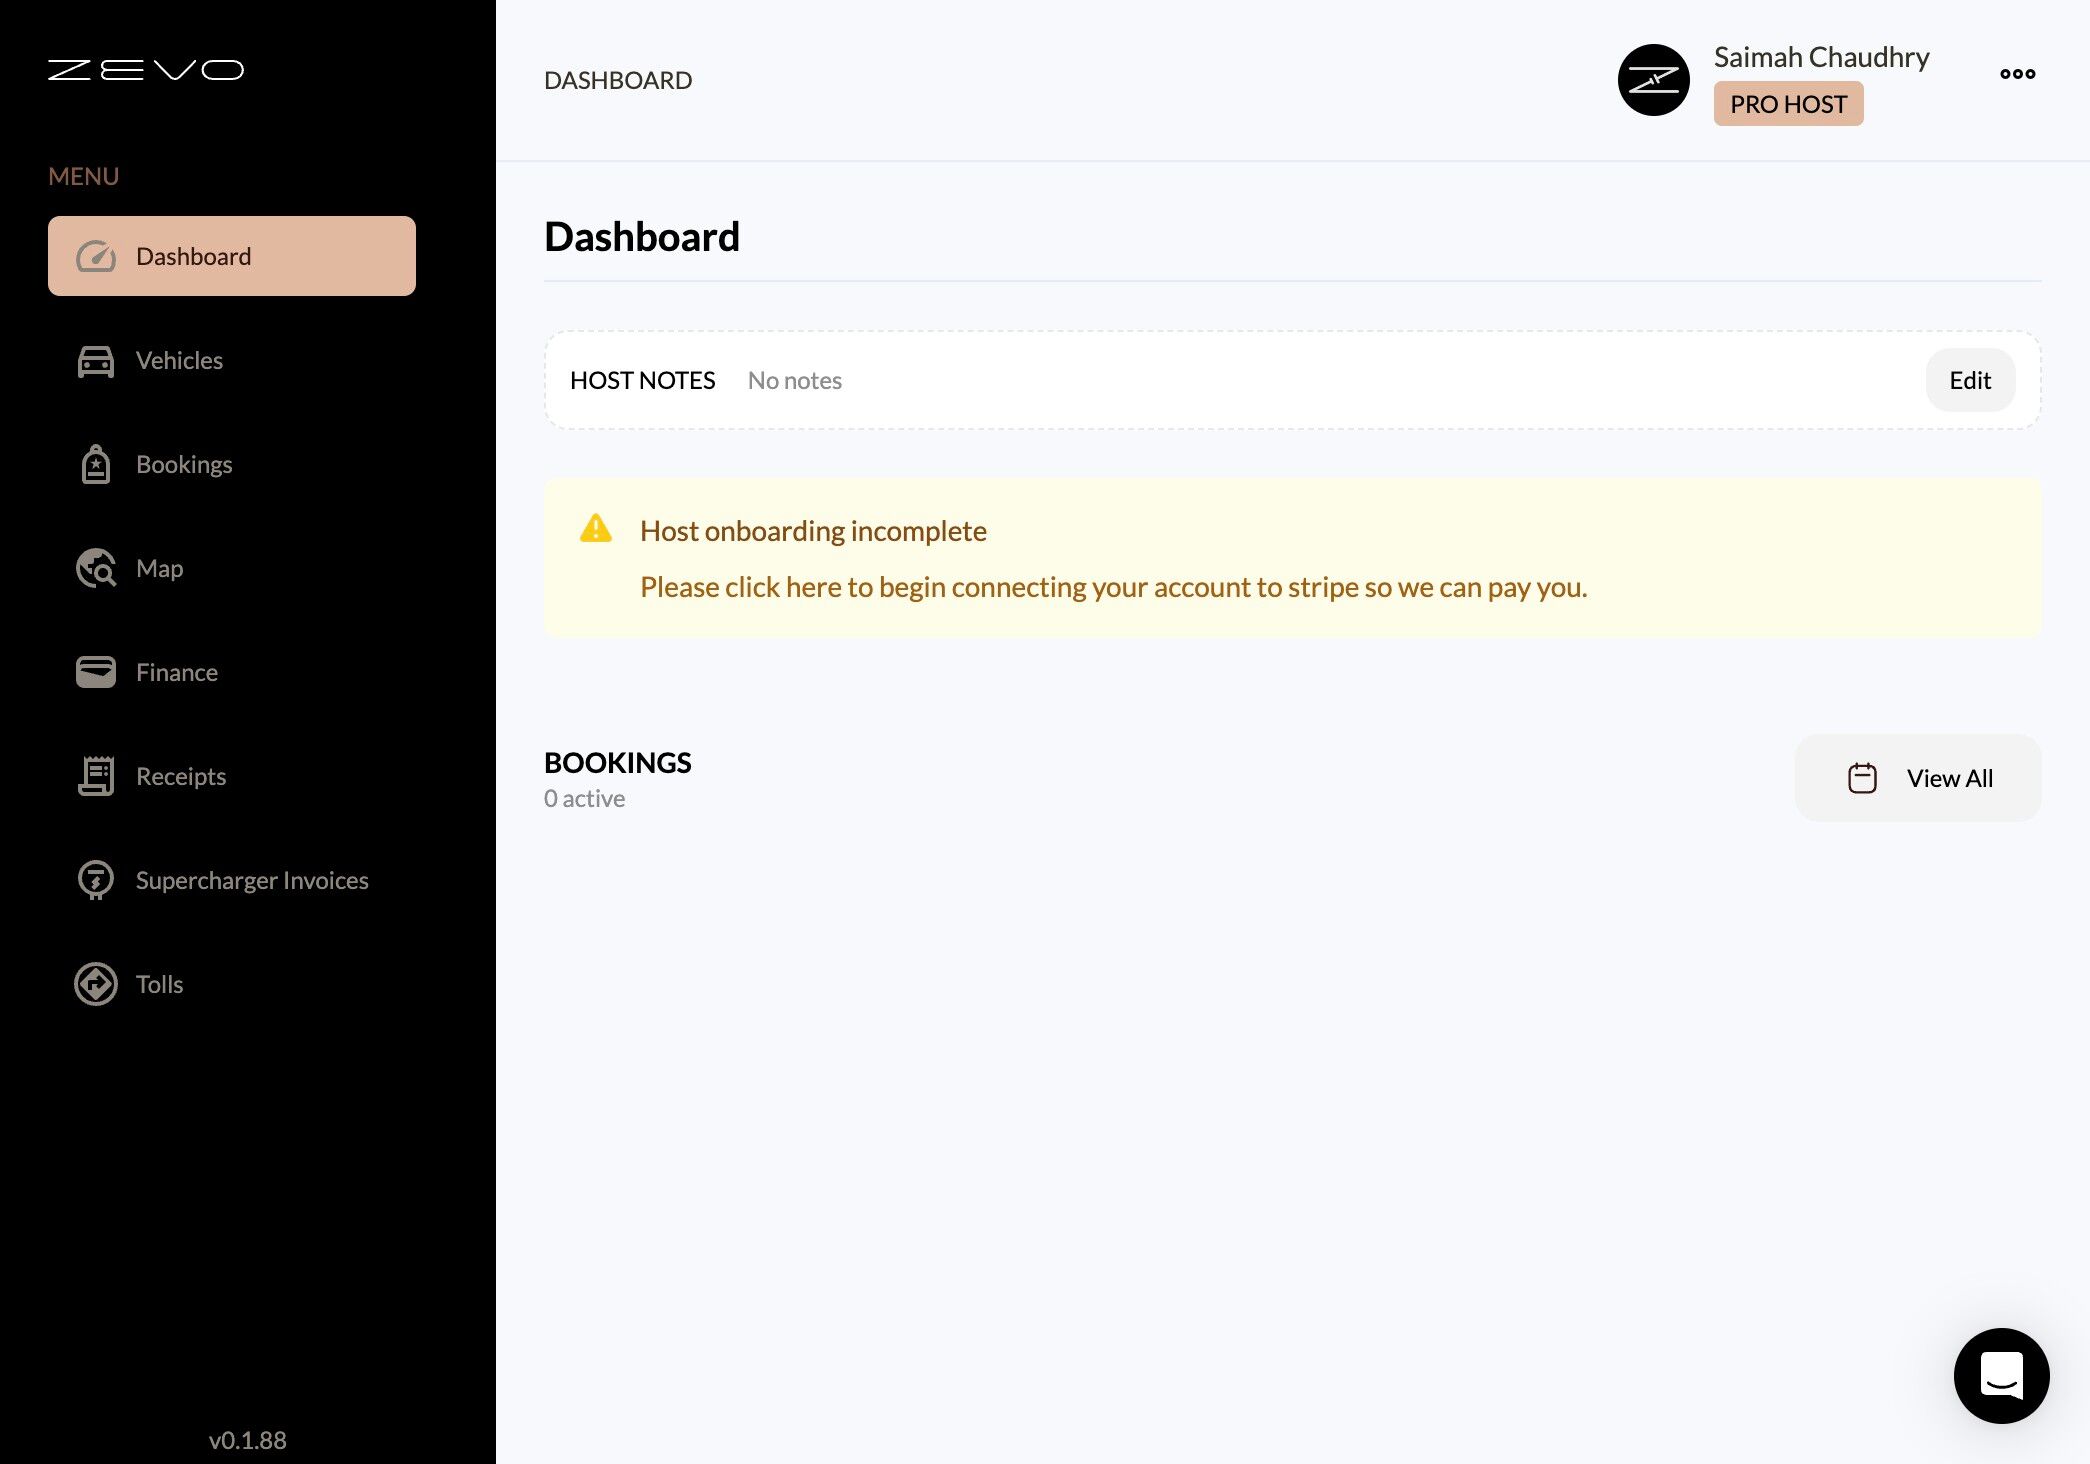
Task: Edit the host notes
Action: 1969,380
